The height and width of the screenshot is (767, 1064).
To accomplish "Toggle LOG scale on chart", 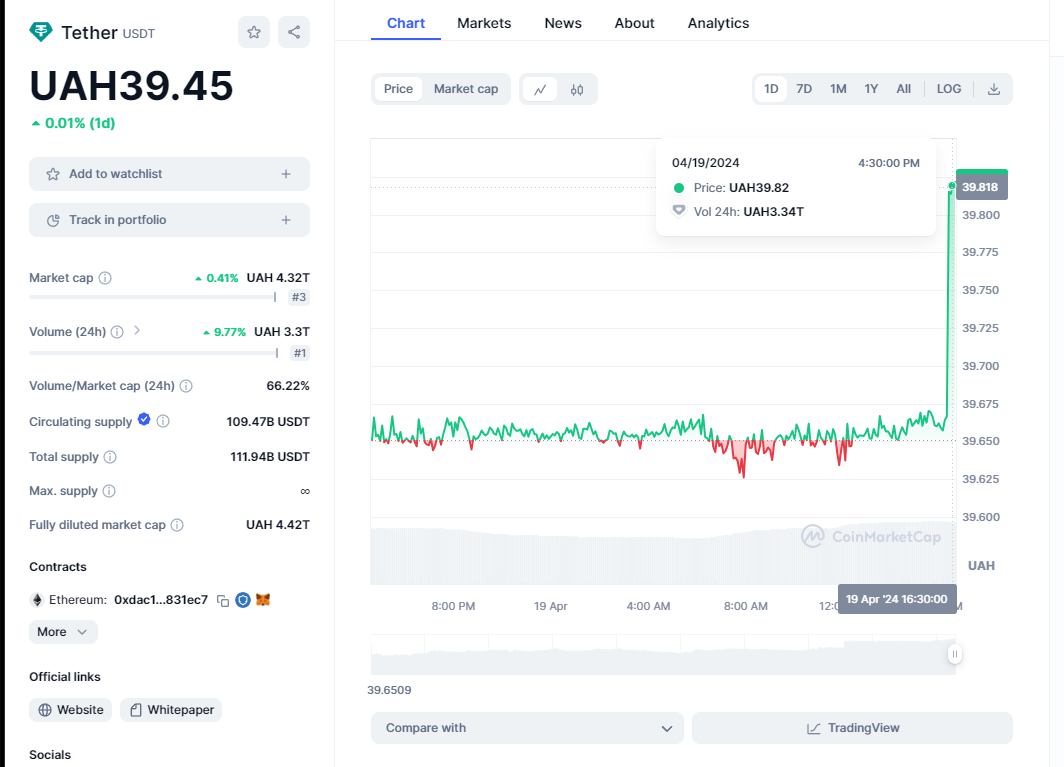I will (949, 89).
